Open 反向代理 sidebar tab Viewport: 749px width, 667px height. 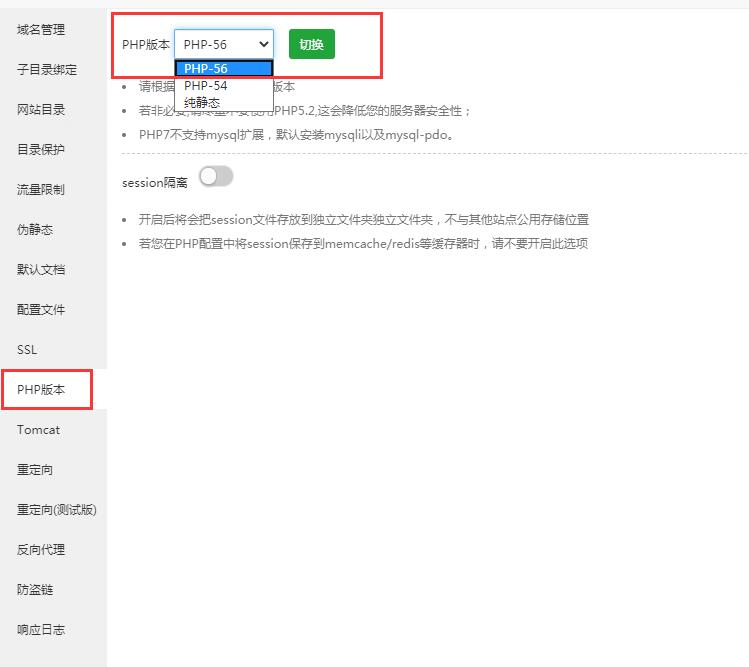coord(41,550)
